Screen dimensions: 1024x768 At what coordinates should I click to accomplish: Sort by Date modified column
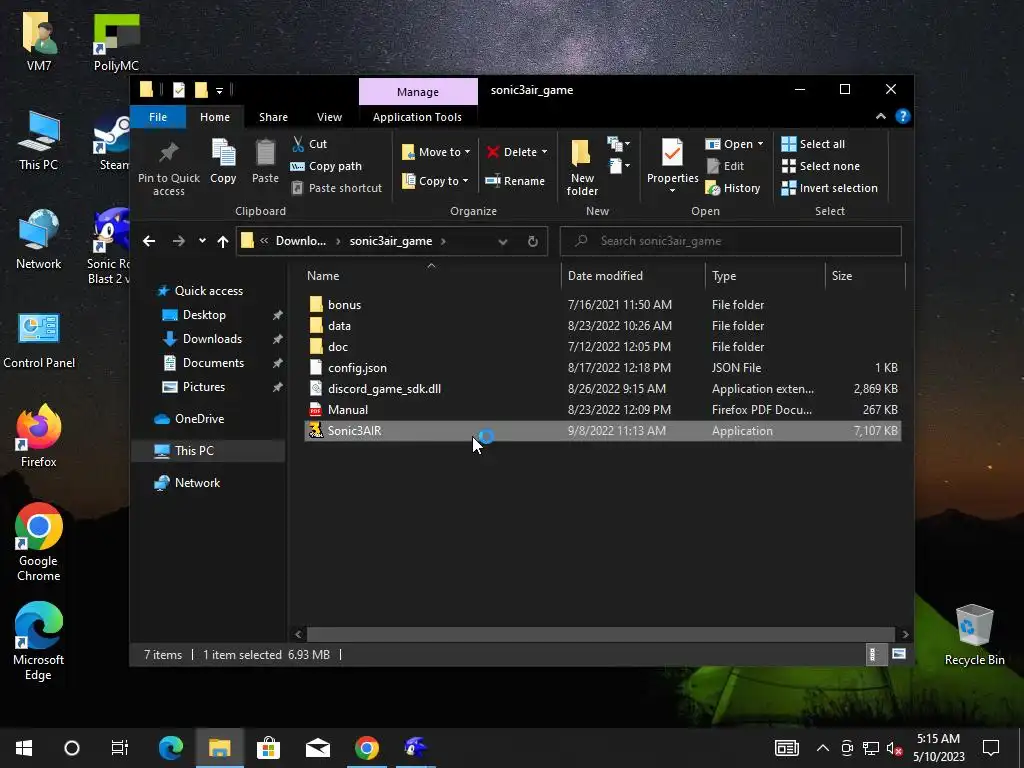point(633,276)
